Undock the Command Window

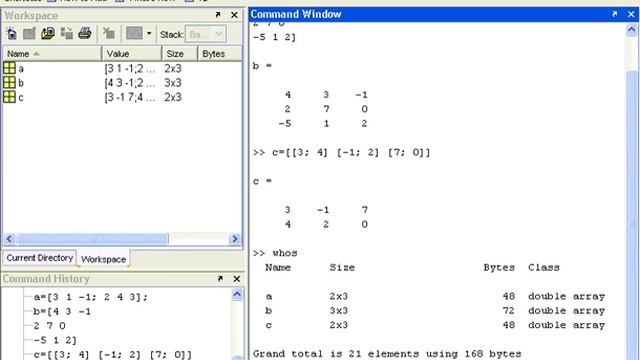615,14
